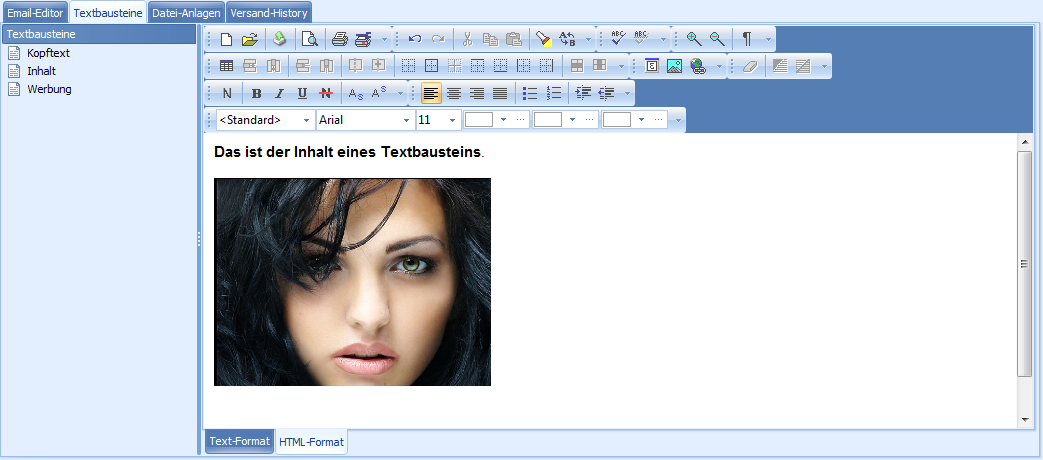This screenshot has height=460, width=1043.
Task: Paste from the clipboard
Action: coord(514,39)
